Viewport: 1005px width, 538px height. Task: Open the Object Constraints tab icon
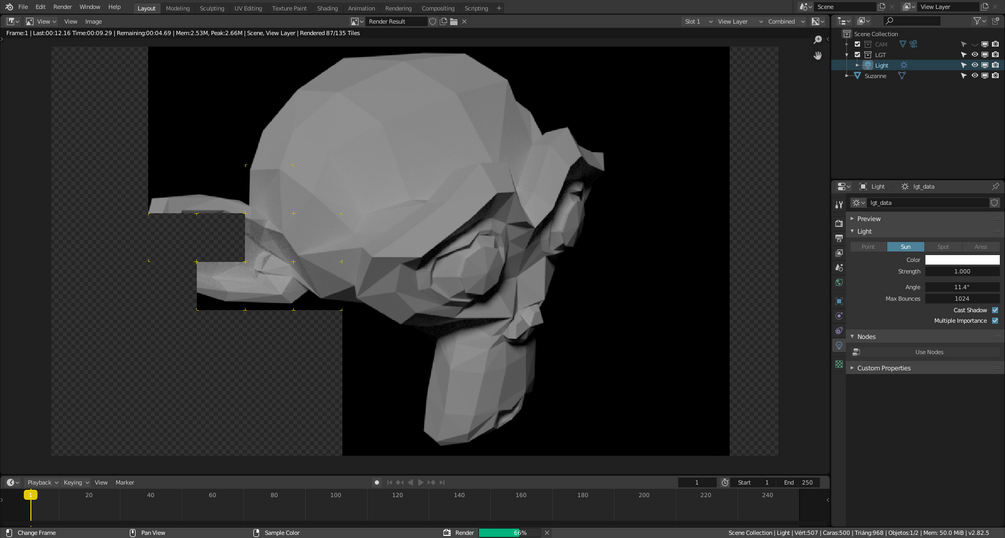839,330
